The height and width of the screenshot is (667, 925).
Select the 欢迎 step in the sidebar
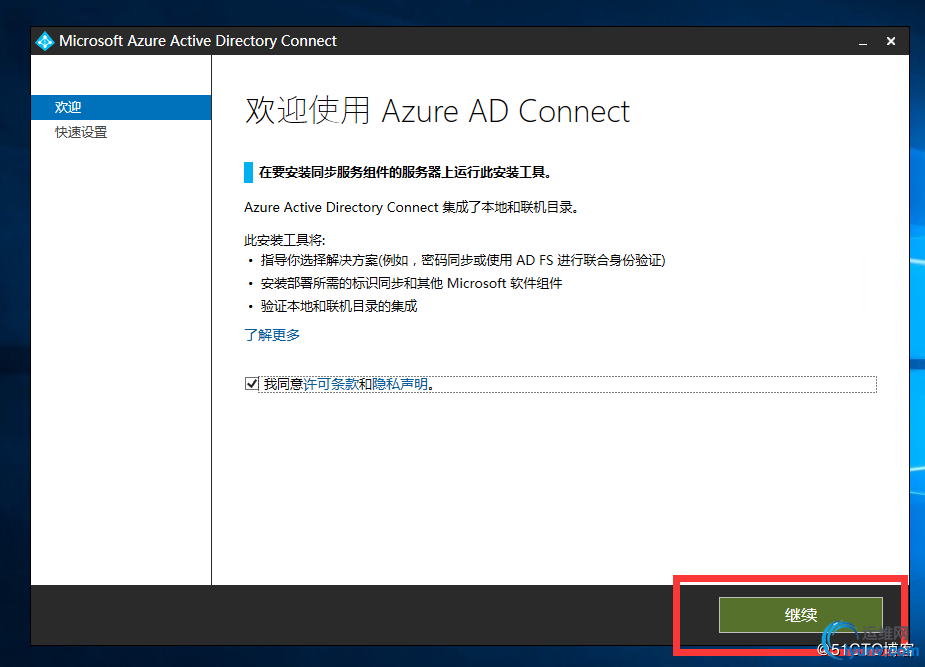(x=121, y=107)
